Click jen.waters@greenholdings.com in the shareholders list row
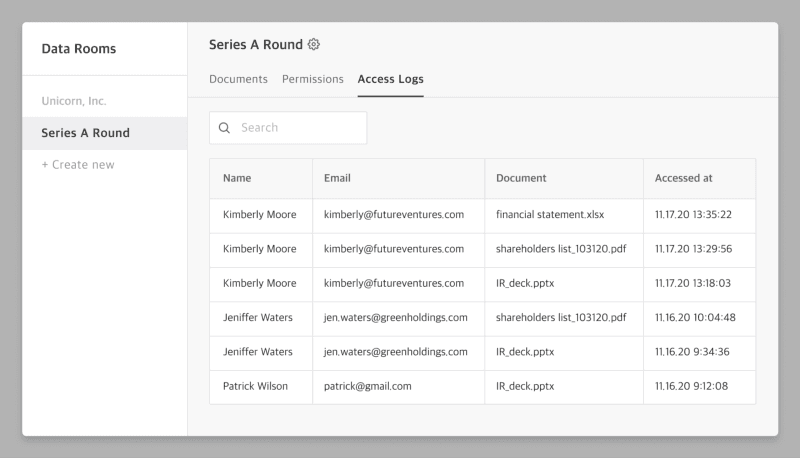The image size is (800, 458). tap(395, 318)
